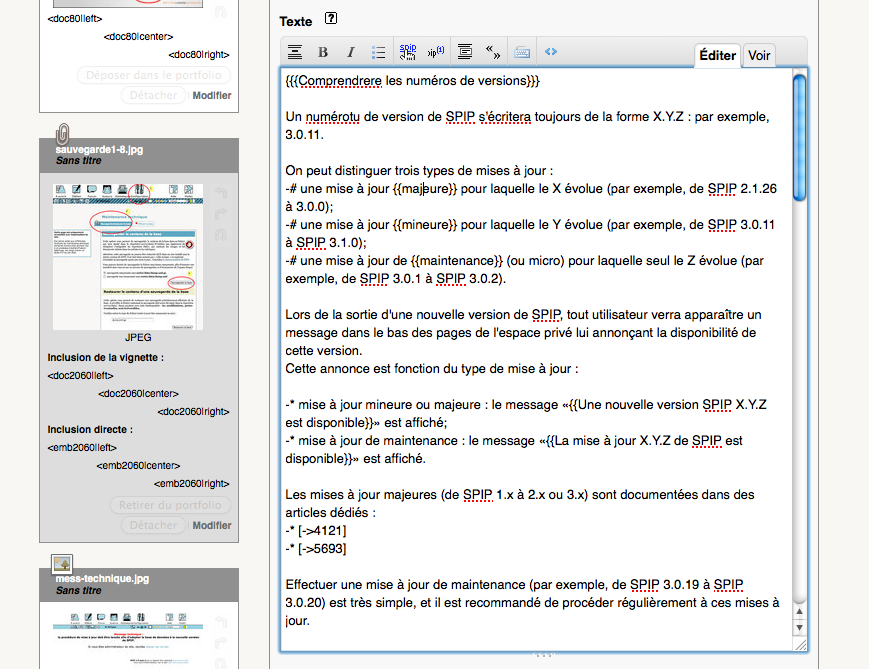The height and width of the screenshot is (669, 869).
Task: Click the blockquote paragraph toolbar icon
Action: [x=464, y=52]
